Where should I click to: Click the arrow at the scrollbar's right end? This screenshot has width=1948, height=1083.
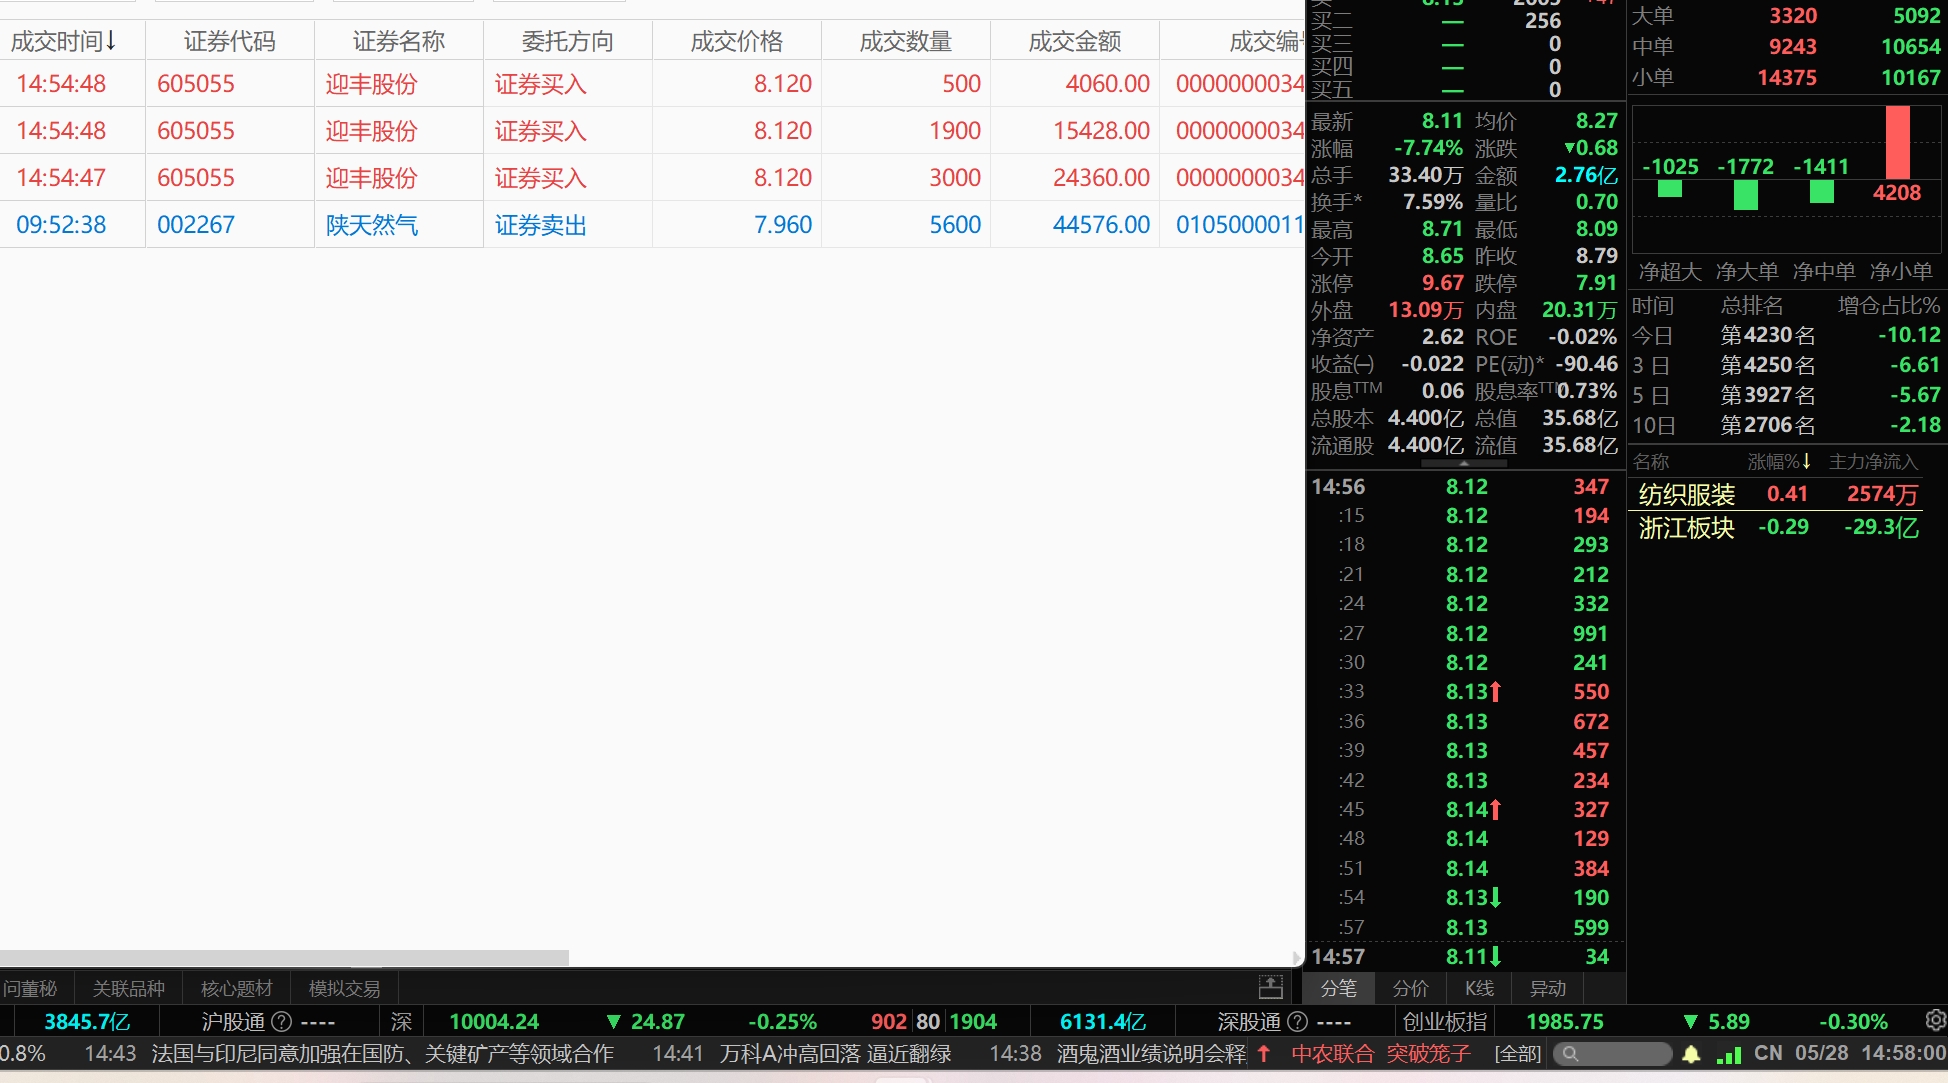click(1297, 958)
